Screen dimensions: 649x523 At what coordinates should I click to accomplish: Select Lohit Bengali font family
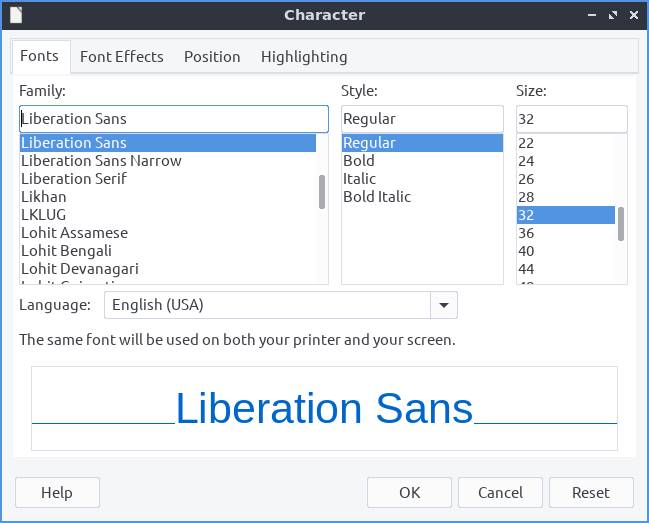click(x=66, y=251)
